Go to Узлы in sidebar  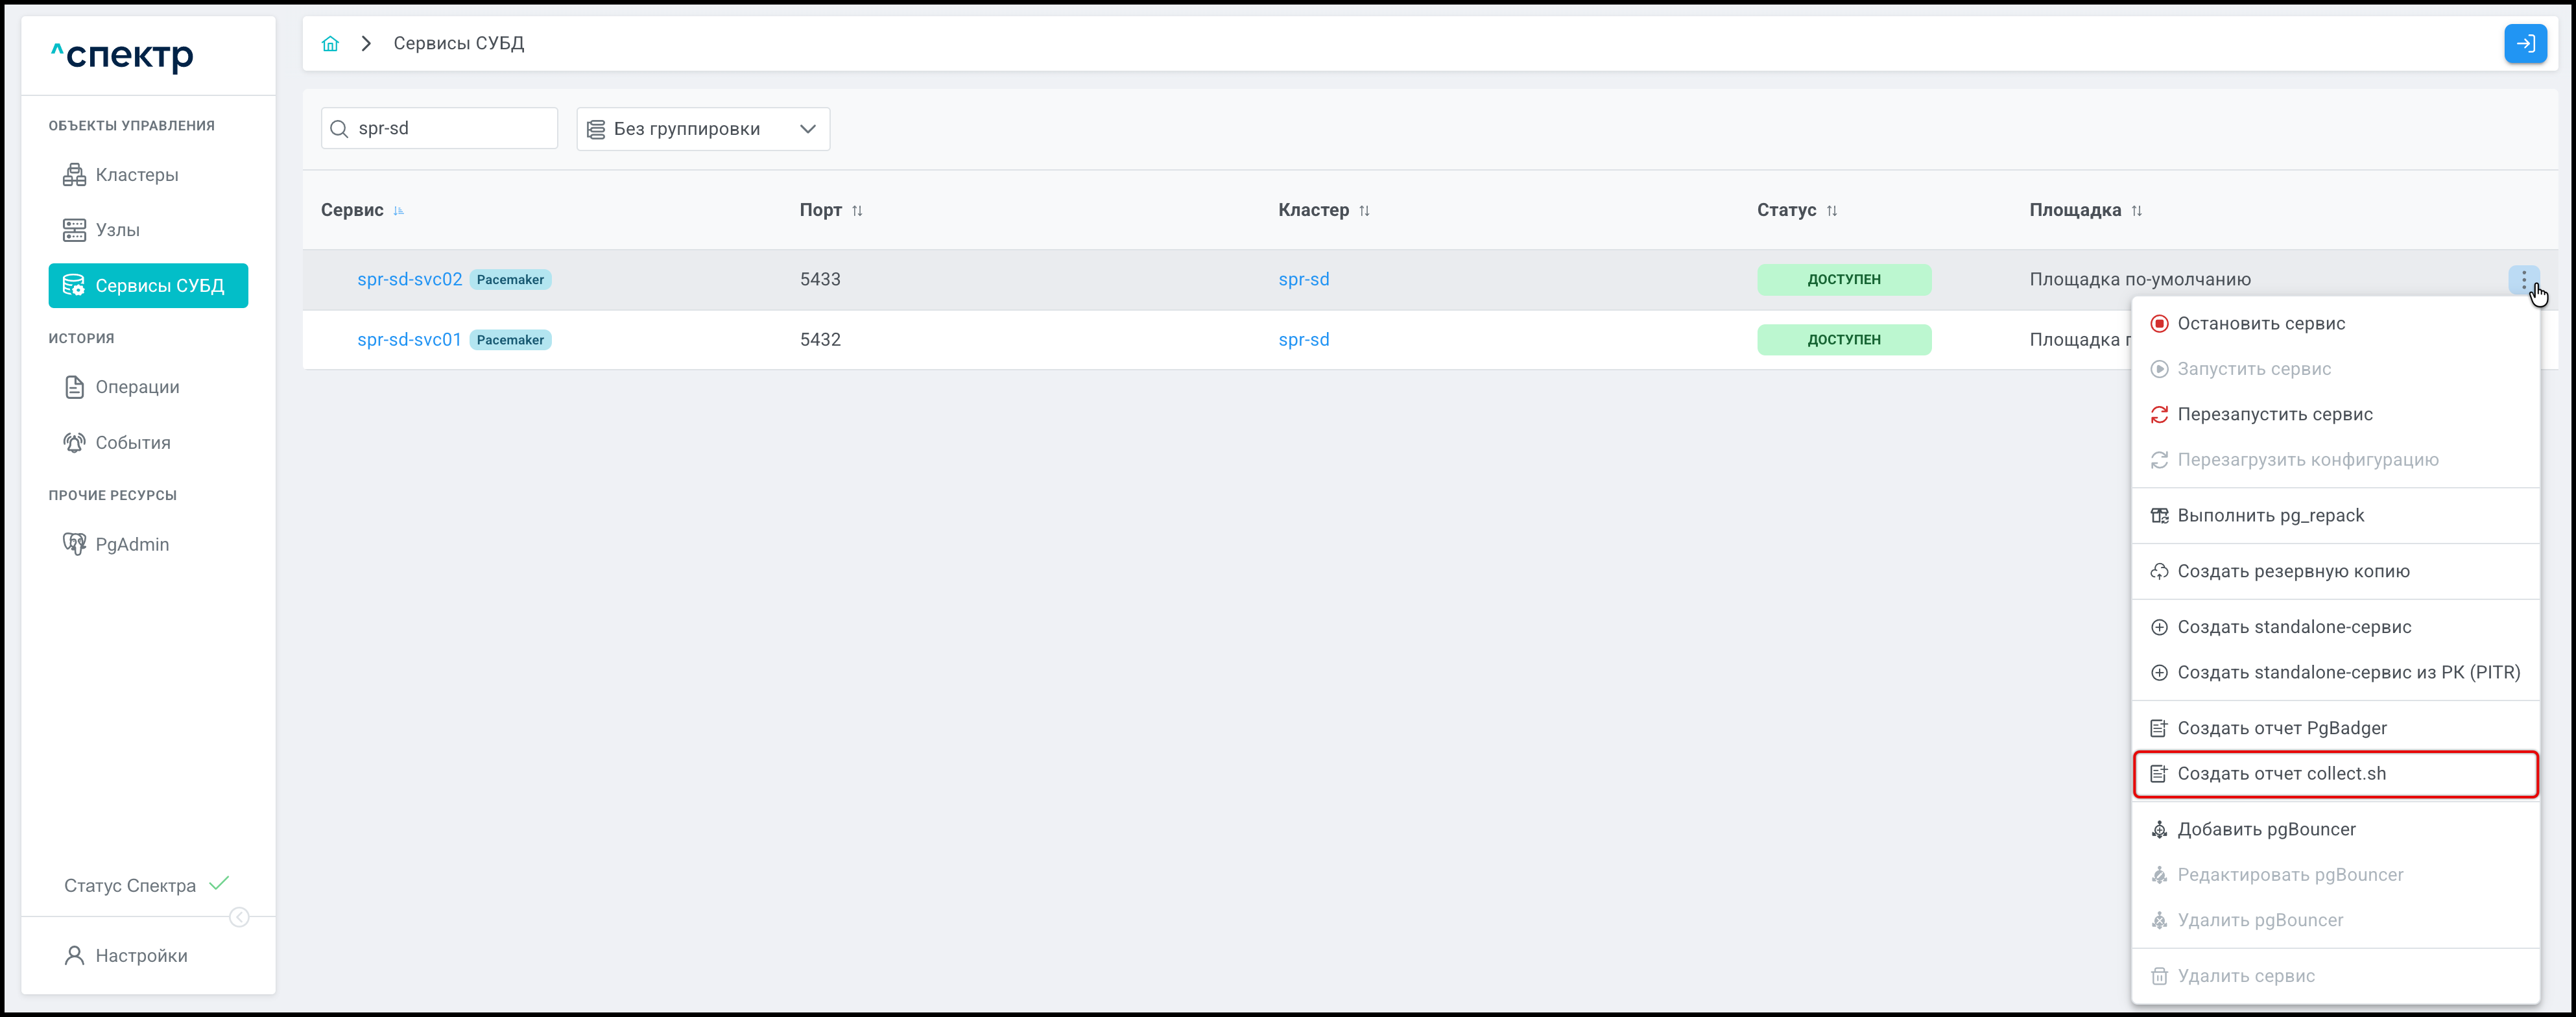(117, 230)
